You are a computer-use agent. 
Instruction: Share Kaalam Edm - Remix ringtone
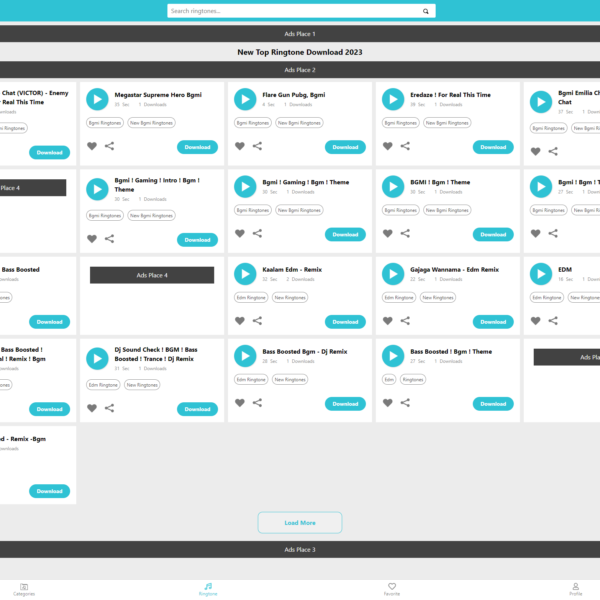(x=257, y=321)
